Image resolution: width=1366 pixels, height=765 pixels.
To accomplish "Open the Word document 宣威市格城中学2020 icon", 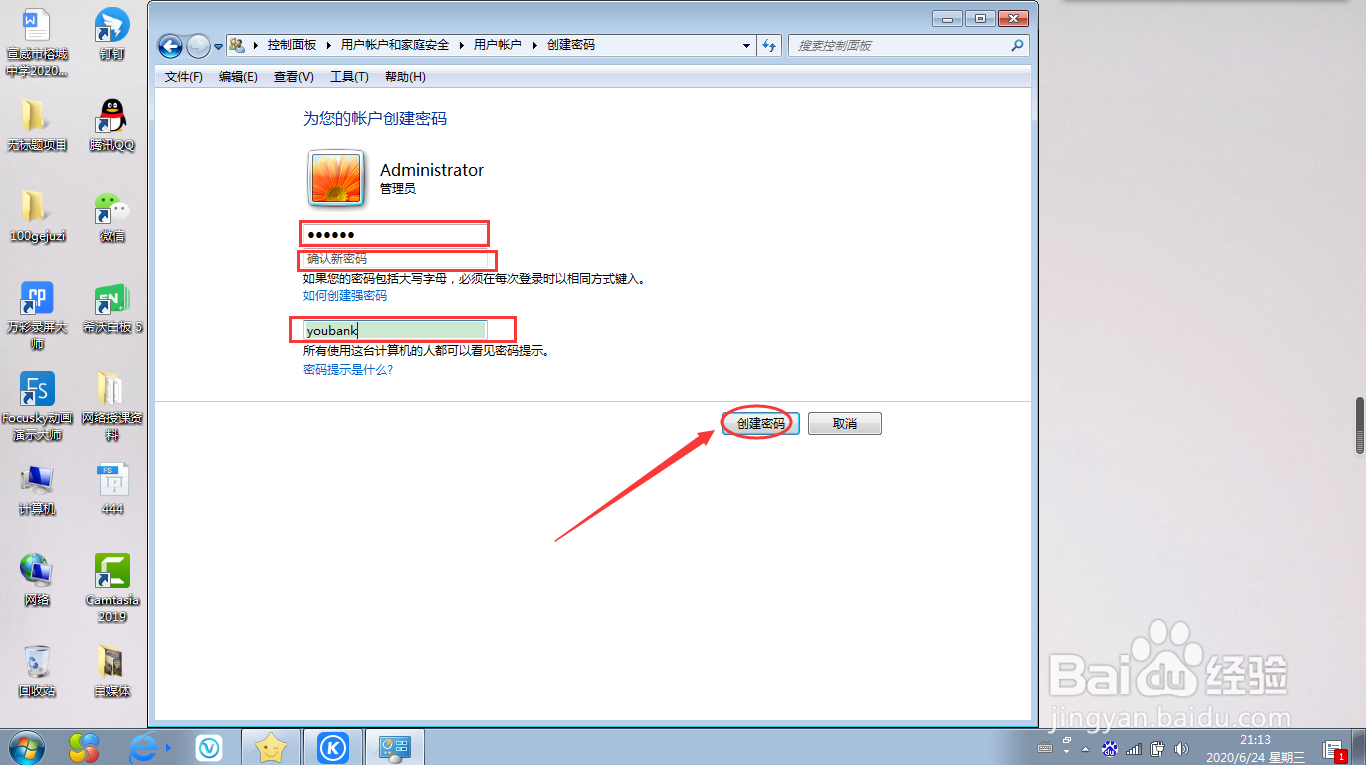I will 37,43.
